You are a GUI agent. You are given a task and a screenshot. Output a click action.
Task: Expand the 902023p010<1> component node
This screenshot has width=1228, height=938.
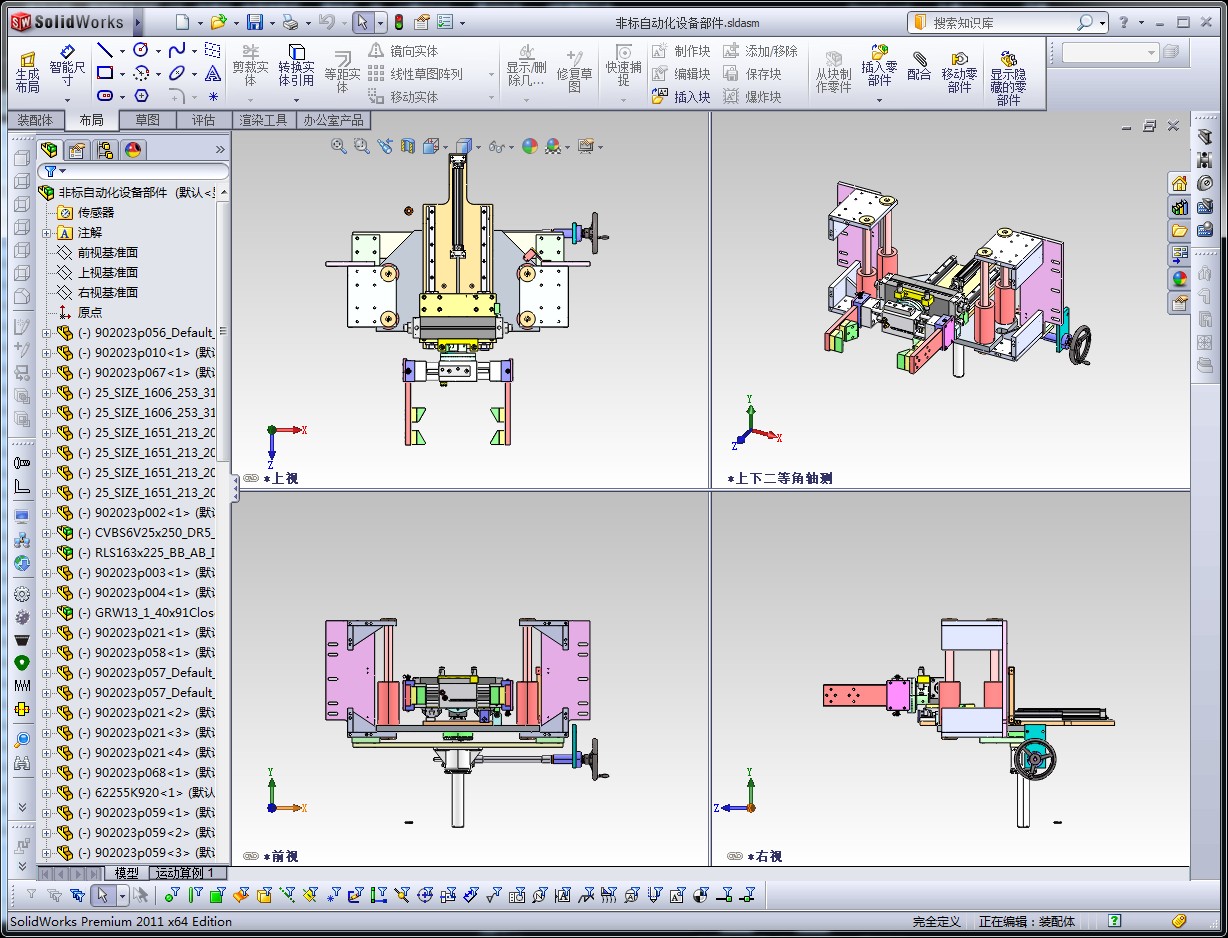click(x=47, y=353)
